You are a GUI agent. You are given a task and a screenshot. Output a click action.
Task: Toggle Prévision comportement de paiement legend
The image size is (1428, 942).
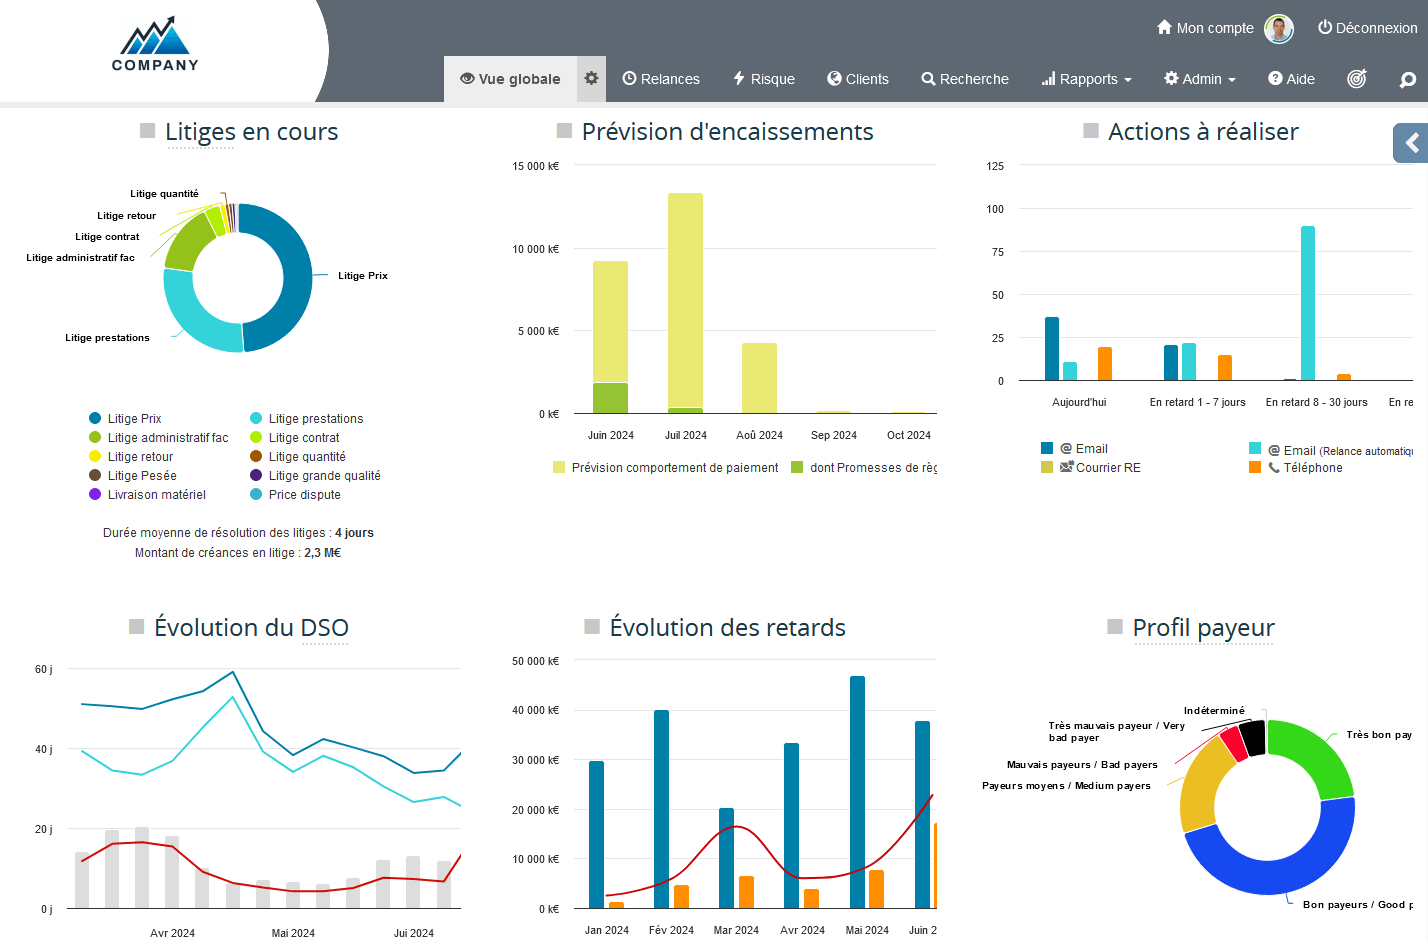click(x=665, y=468)
